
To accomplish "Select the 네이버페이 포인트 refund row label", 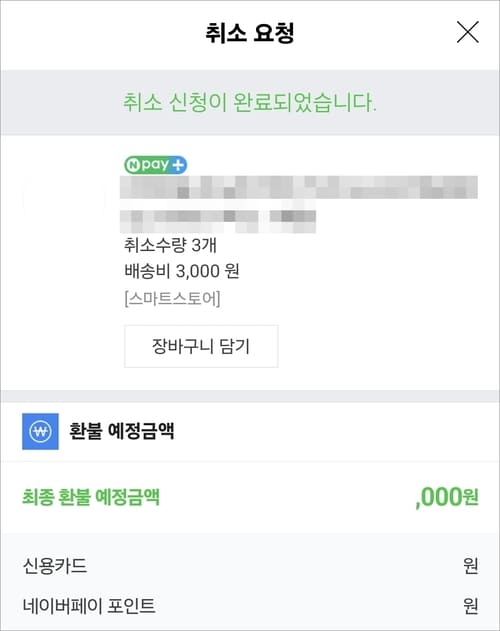I will [x=89, y=605].
